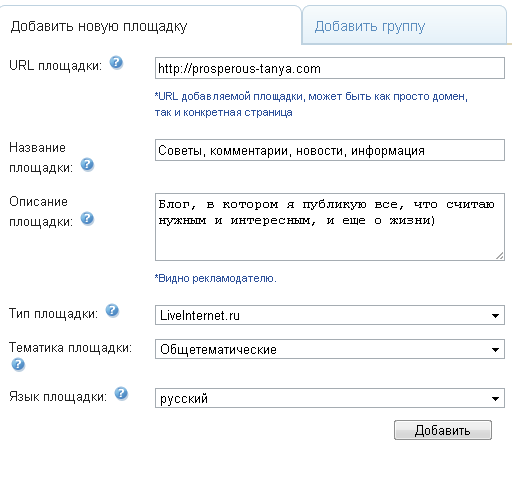The width and height of the screenshot is (512, 478).
Task: Click the Видно рекламодателю note
Action: (x=215, y=278)
